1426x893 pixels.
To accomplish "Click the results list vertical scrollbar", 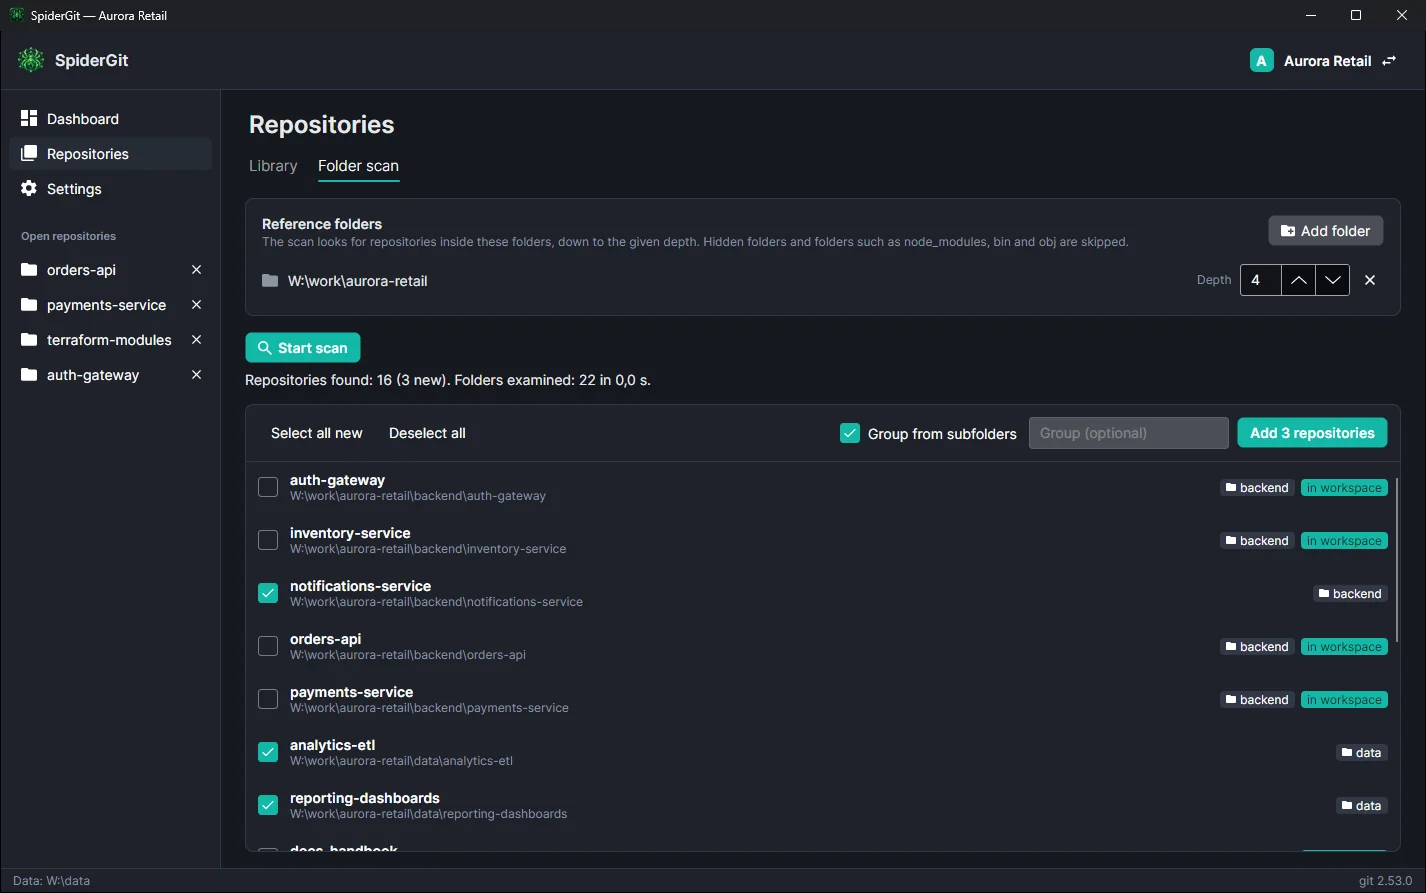I will (1396, 560).
